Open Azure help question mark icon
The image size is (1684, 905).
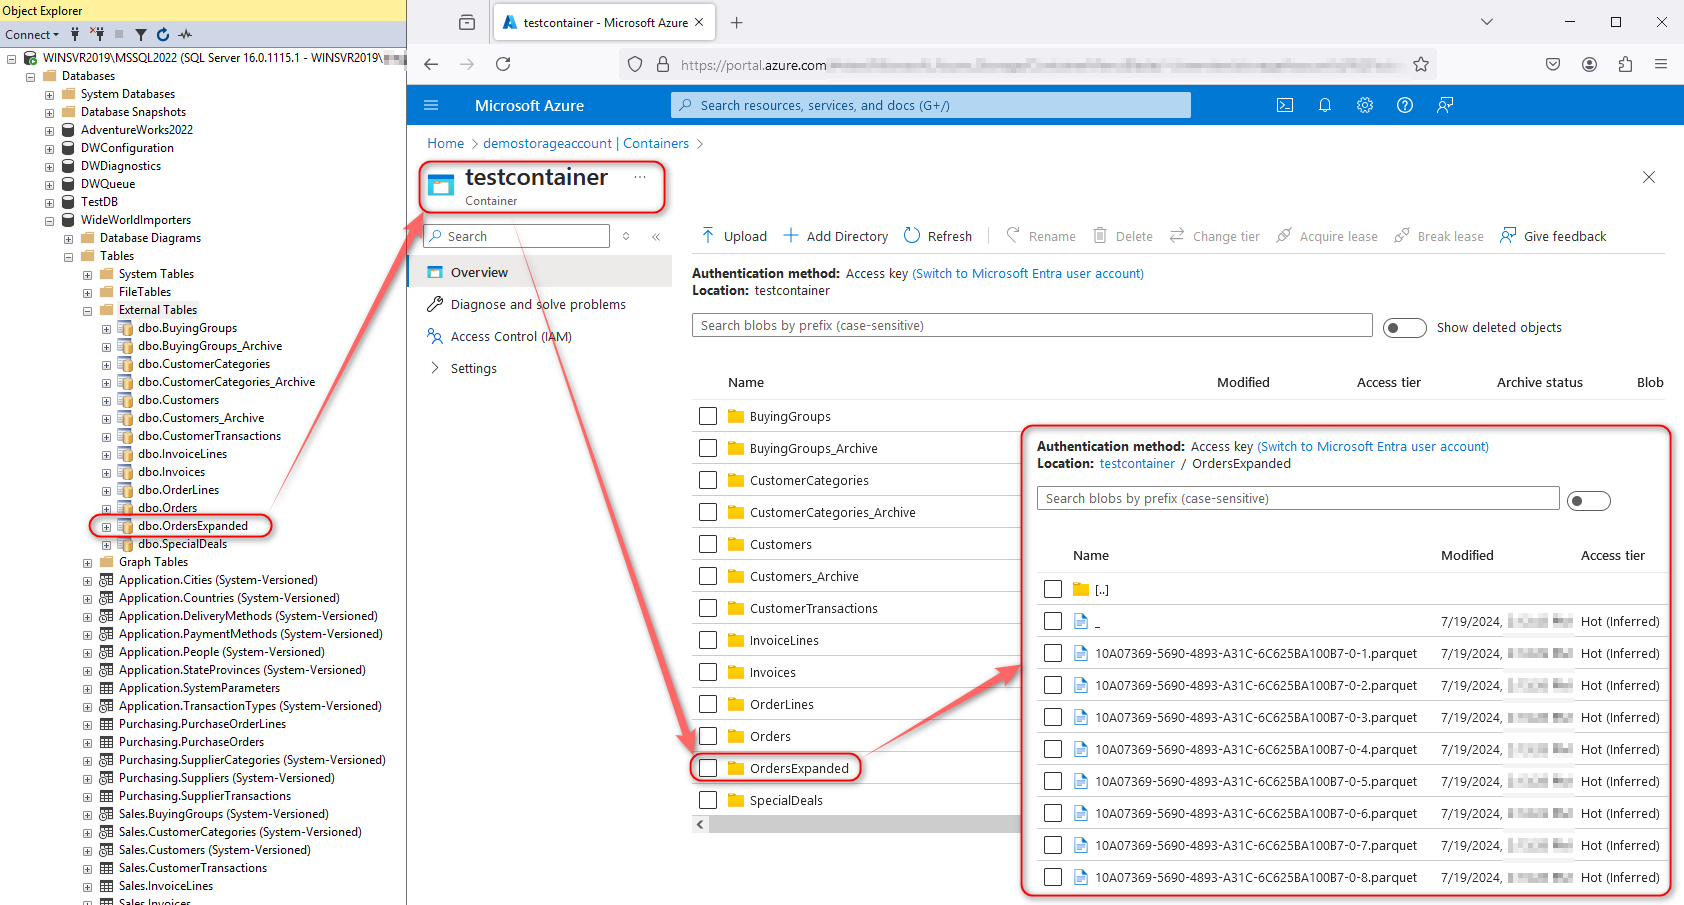tap(1405, 105)
